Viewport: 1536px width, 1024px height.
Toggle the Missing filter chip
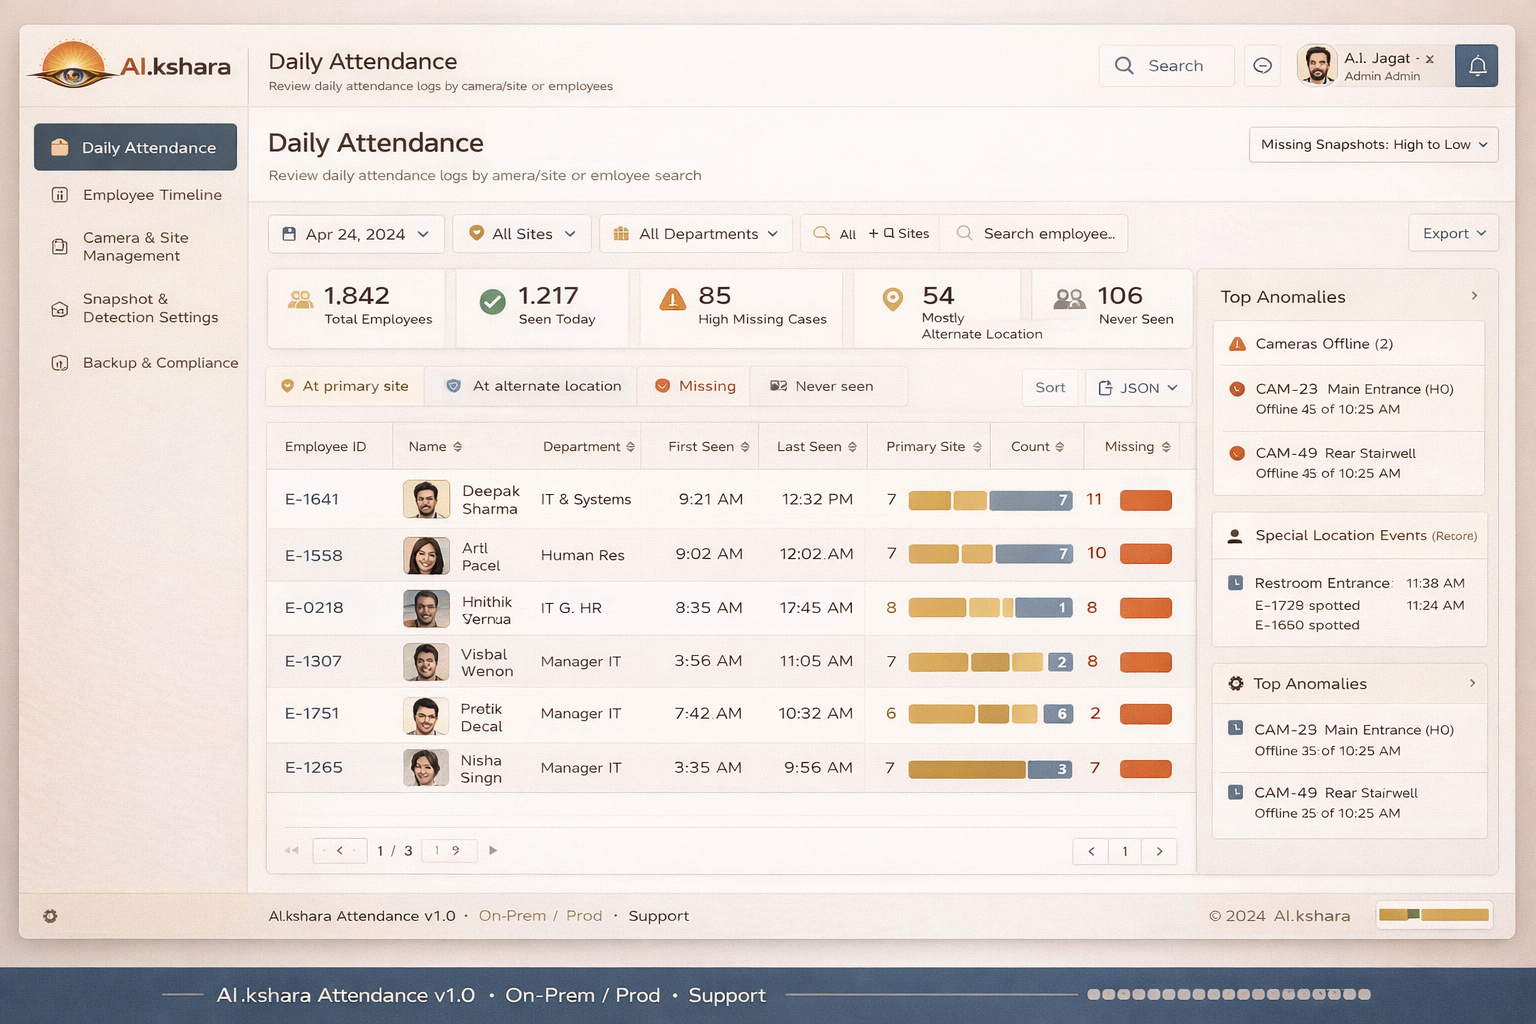pyautogui.click(x=695, y=386)
